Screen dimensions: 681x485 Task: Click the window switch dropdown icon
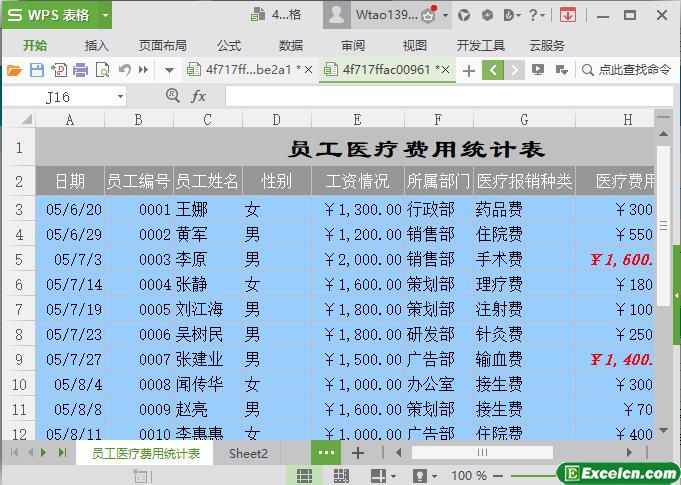pyautogui.click(x=562, y=70)
